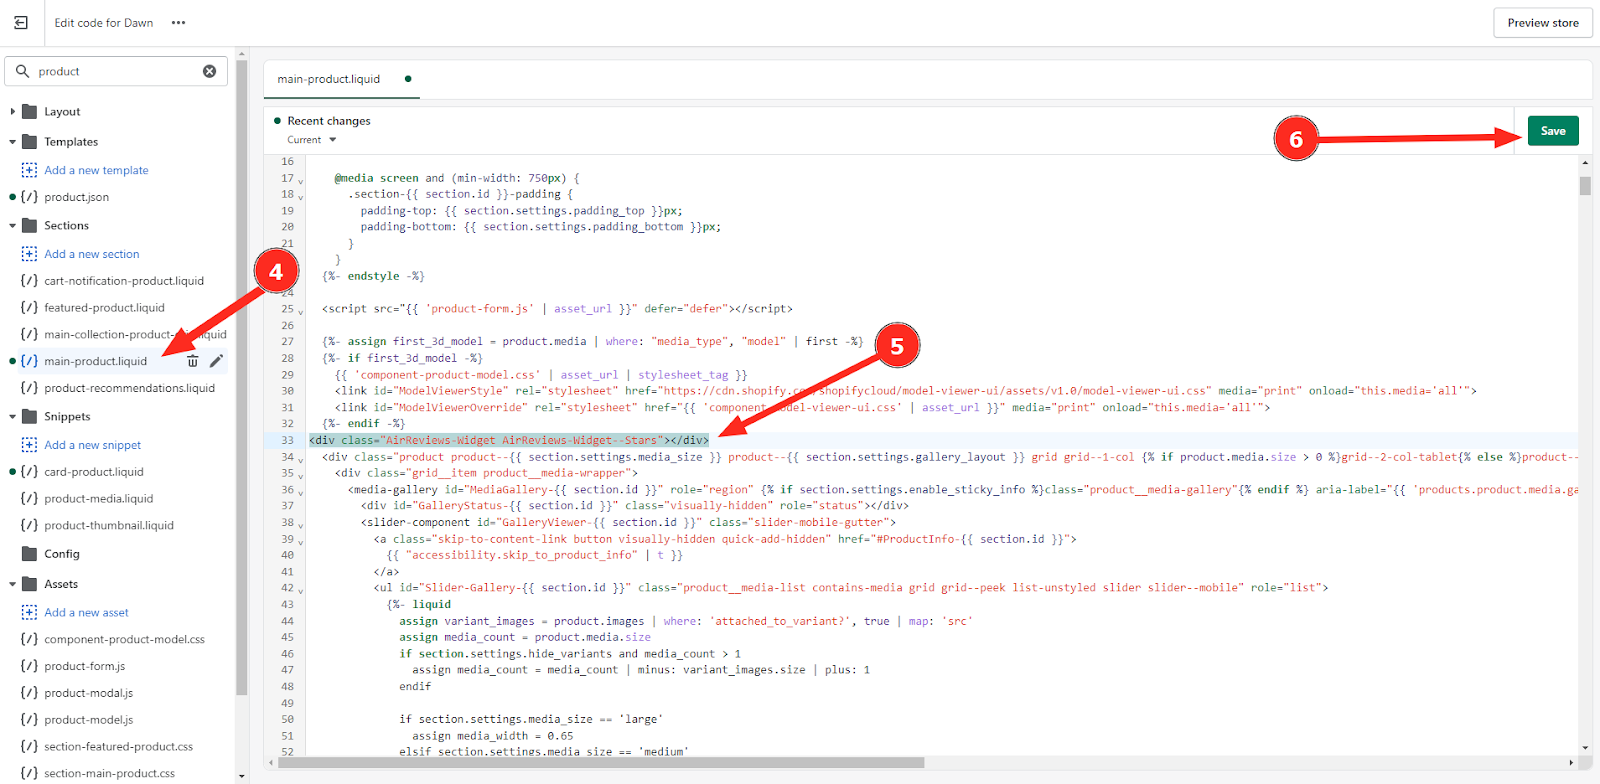Image resolution: width=1600 pixels, height=784 pixels.
Task: Click the plus icon beside Add a new section
Action: [x=29, y=254]
